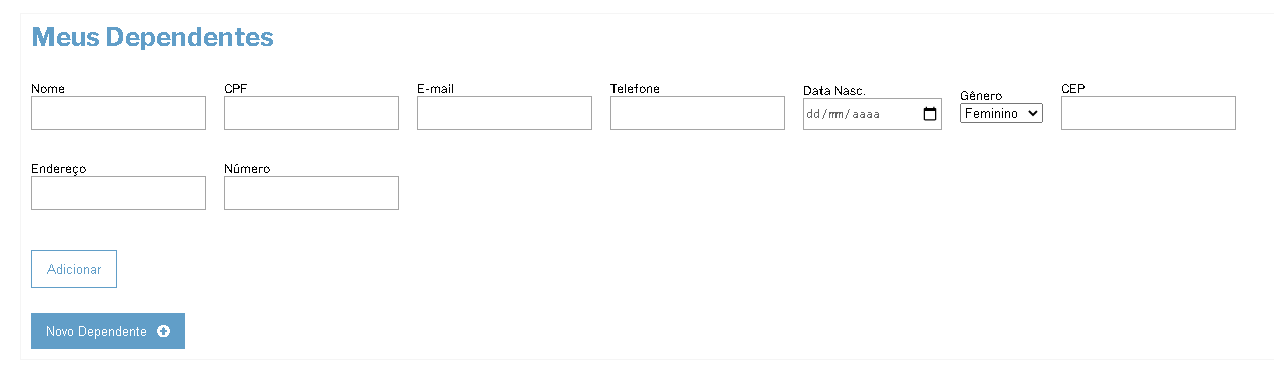
Task: Click the Novo Dependente button text
Action: point(96,332)
